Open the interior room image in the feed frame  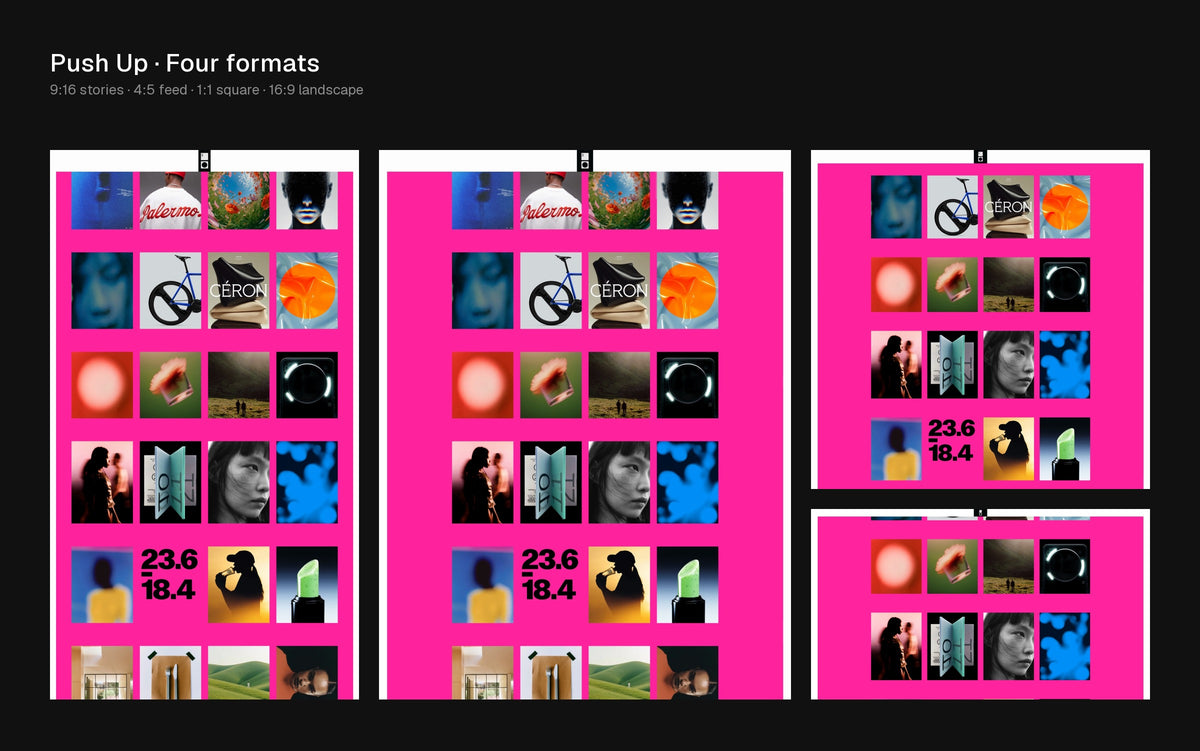(483, 672)
